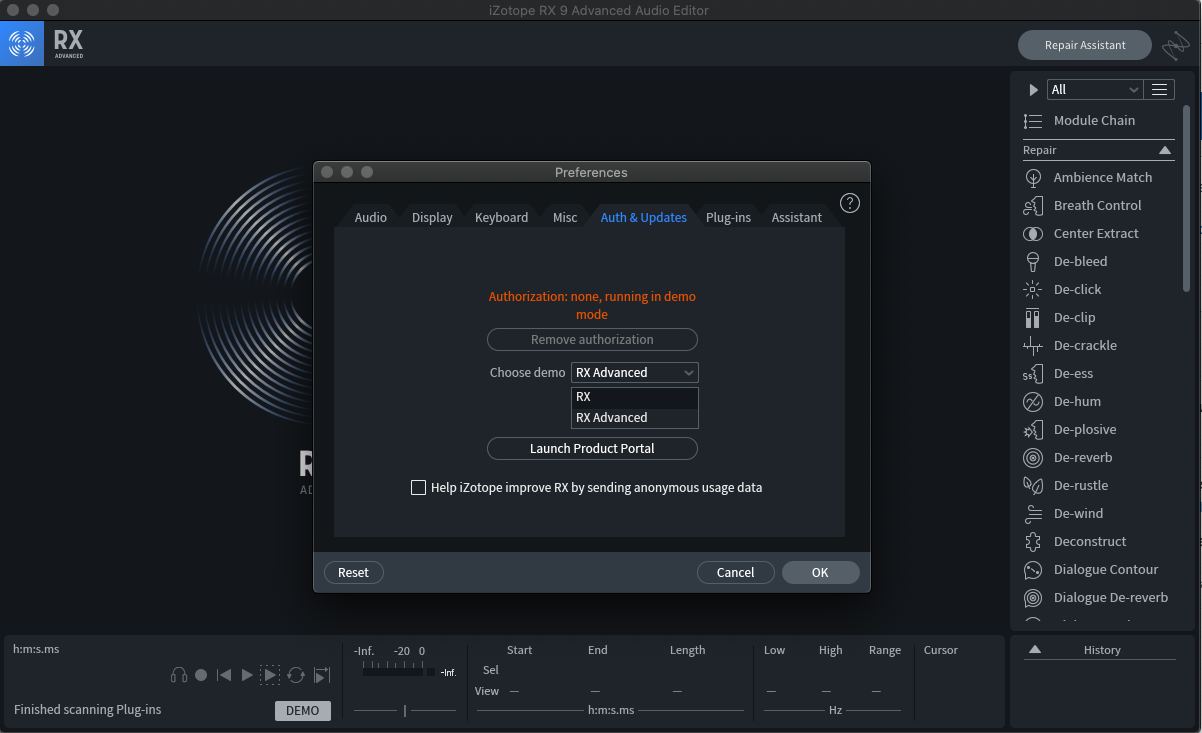The width and height of the screenshot is (1202, 733).
Task: Switch to the Misc tab
Action: pos(565,217)
